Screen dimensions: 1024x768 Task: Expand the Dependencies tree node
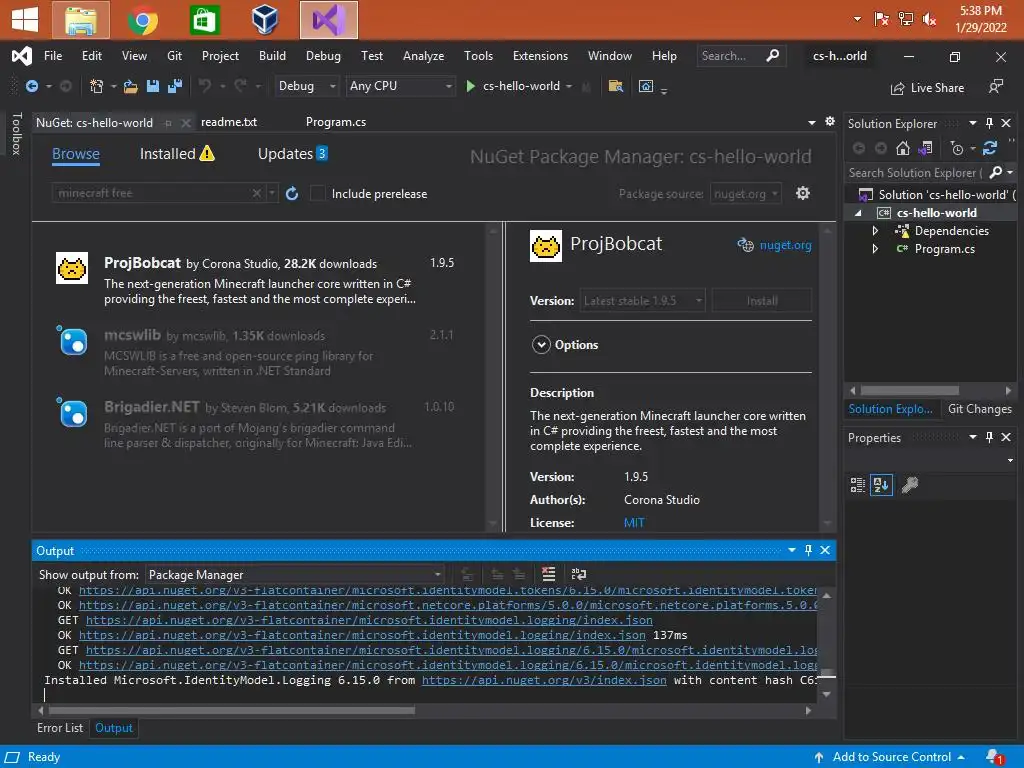tap(876, 231)
